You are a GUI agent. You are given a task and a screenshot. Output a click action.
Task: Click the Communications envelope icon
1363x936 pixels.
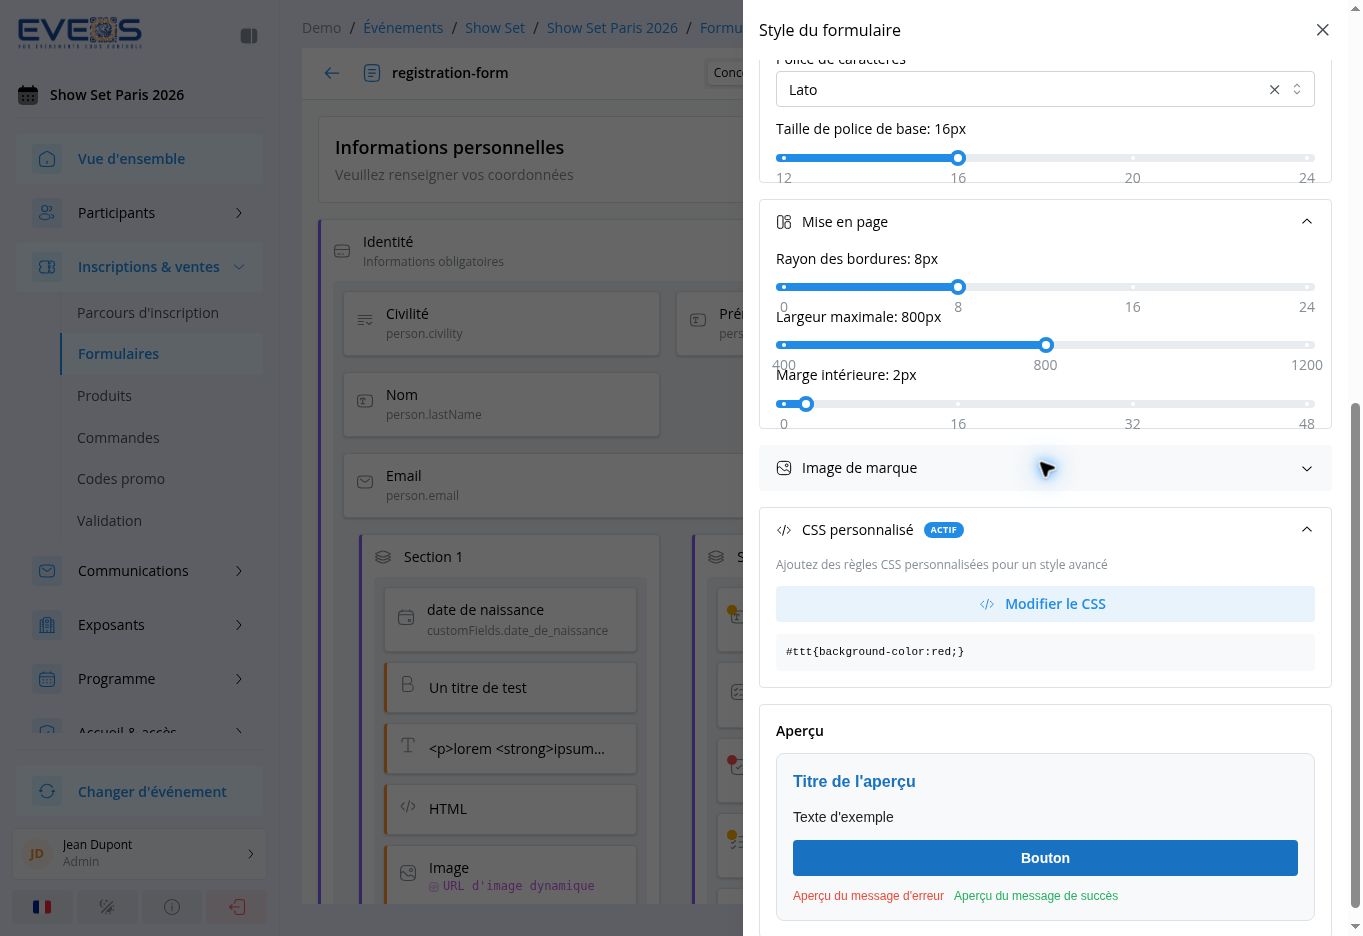[x=47, y=571]
